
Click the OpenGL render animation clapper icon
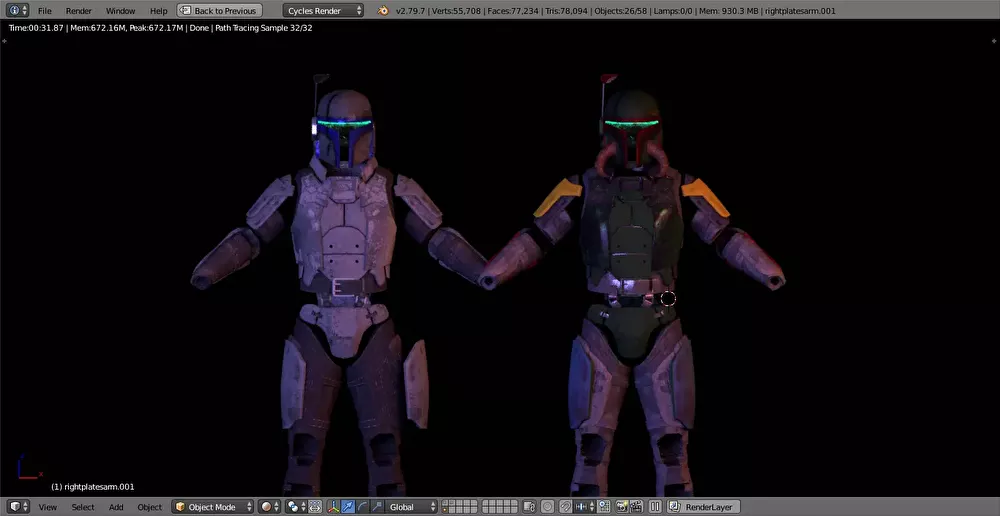point(636,507)
